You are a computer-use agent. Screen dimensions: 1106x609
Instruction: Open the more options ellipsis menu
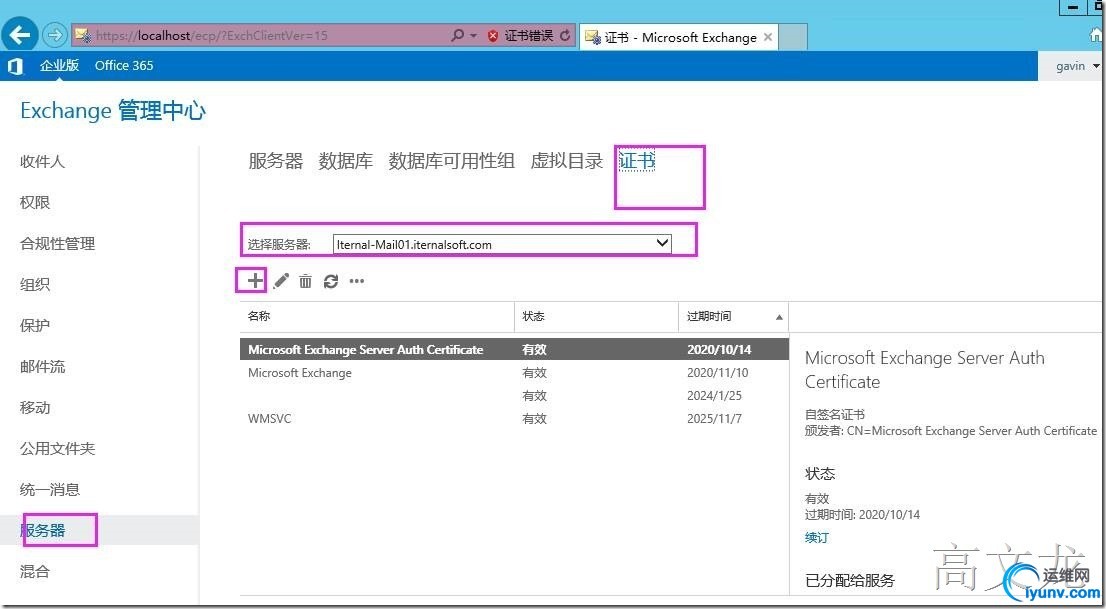coord(357,281)
